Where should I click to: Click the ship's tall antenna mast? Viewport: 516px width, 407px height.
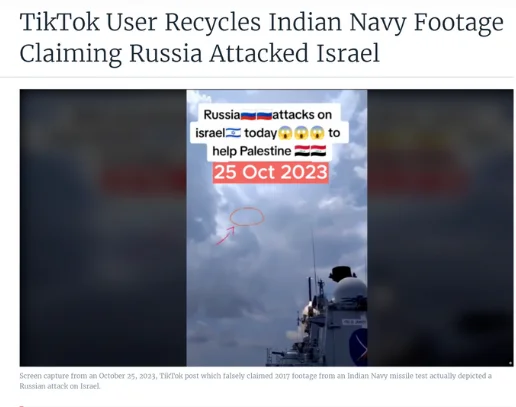pos(314,258)
